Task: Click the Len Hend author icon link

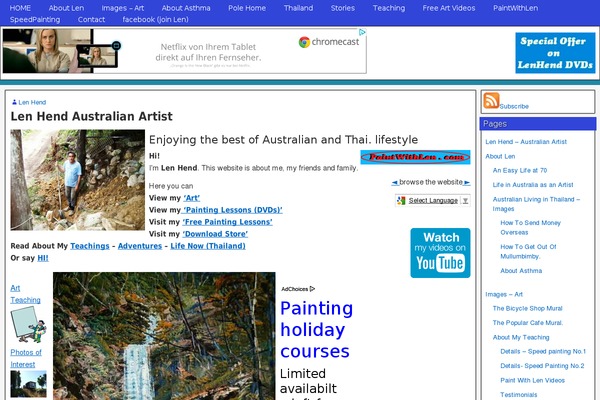Action: (x=14, y=103)
